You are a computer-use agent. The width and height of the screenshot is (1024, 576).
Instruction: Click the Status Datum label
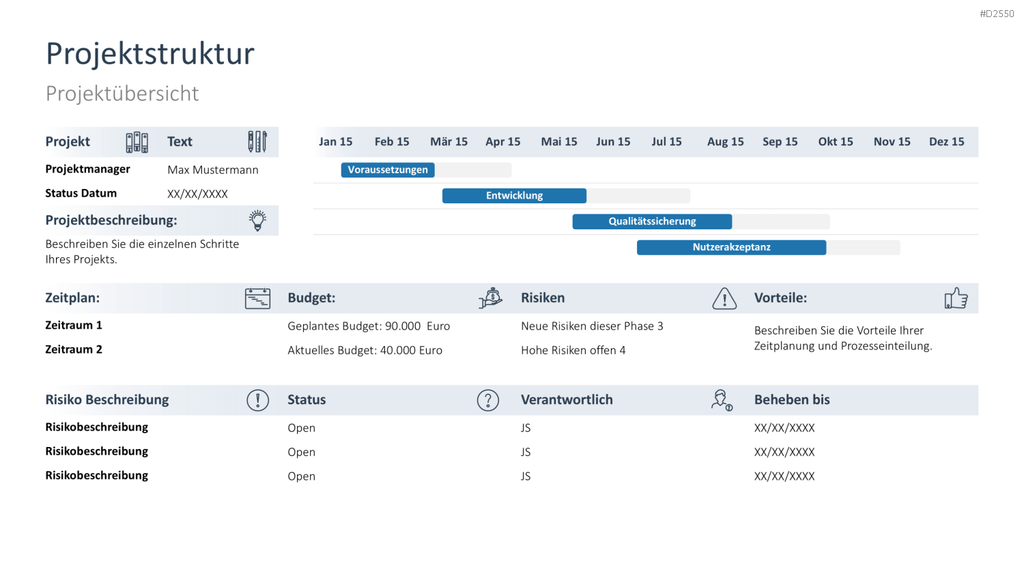(x=81, y=193)
